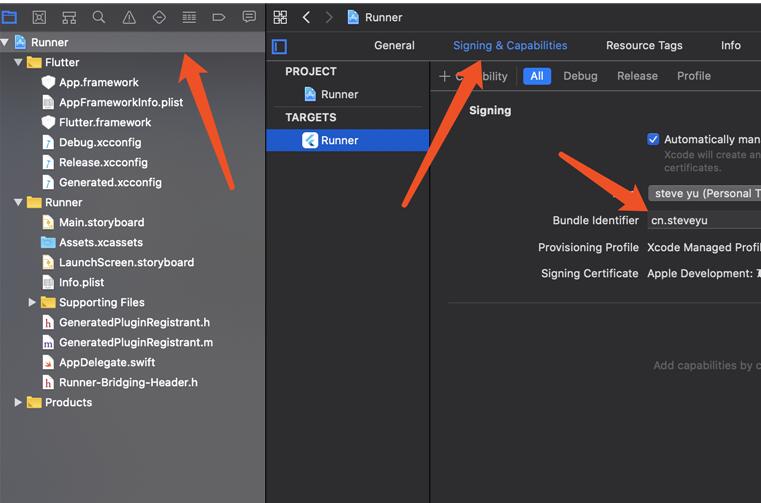761x503 pixels.
Task: Switch to the General tab
Action: tap(394, 46)
